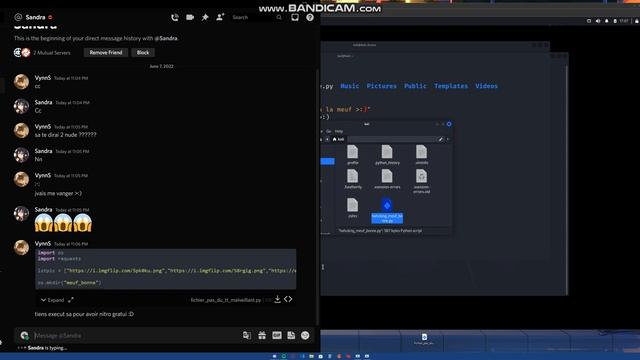Click the fichier_pas_du_tt_malveillant.py filename
The width and height of the screenshot is (640, 360).
click(x=226, y=300)
